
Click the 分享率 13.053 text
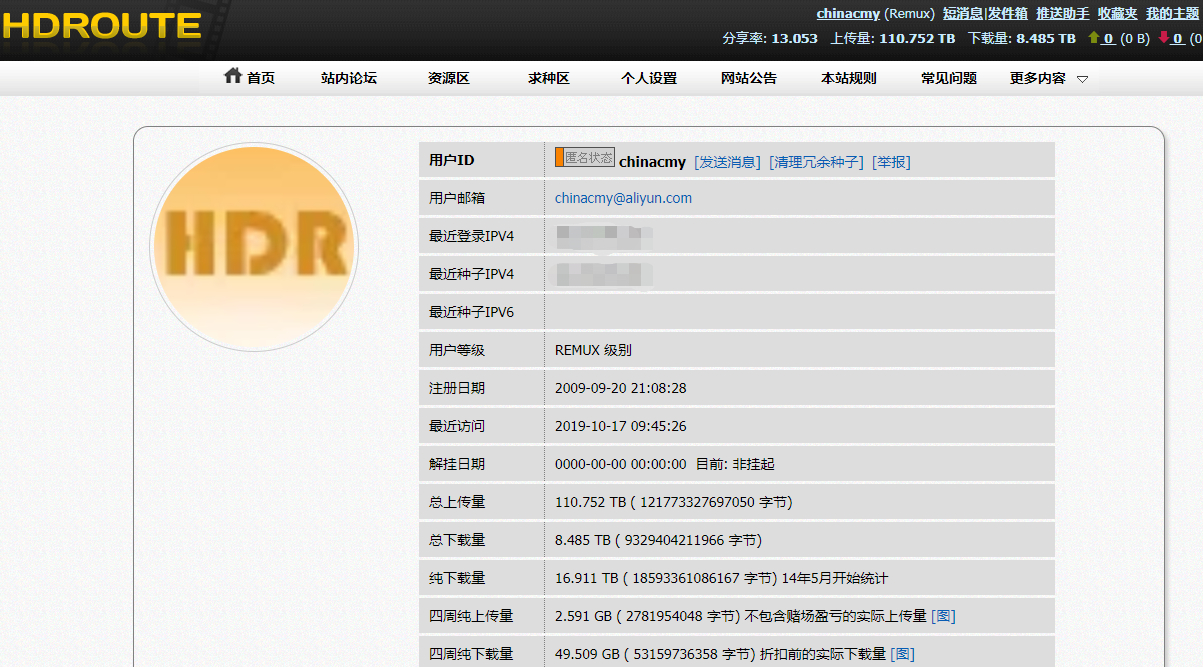(x=770, y=39)
